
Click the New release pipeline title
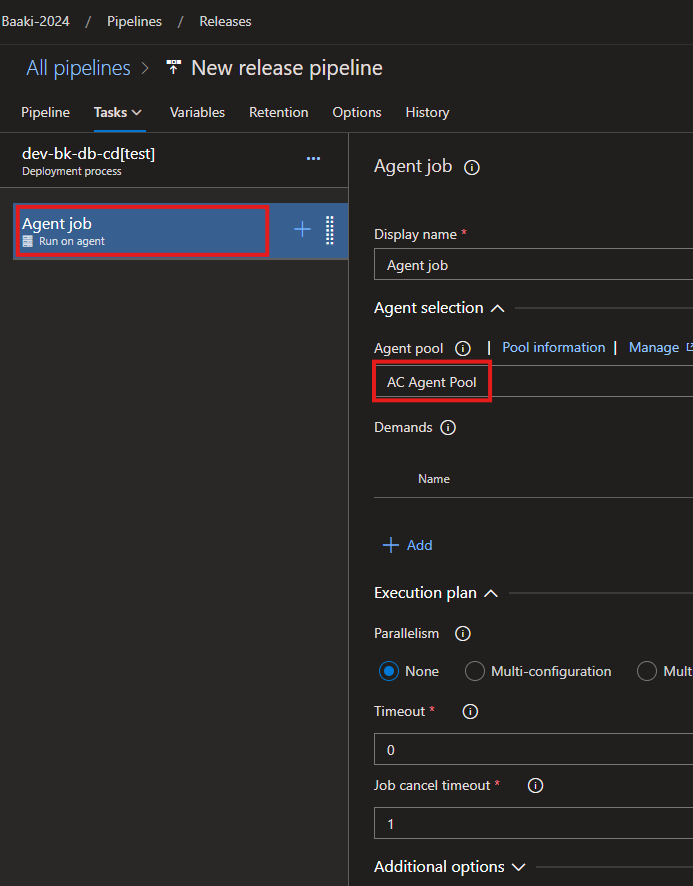pyautogui.click(x=287, y=68)
